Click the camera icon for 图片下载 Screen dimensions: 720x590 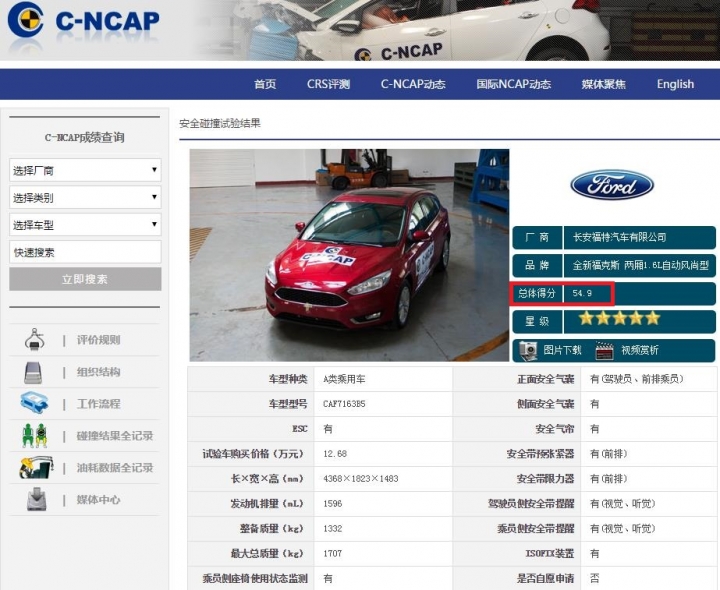click(x=528, y=350)
